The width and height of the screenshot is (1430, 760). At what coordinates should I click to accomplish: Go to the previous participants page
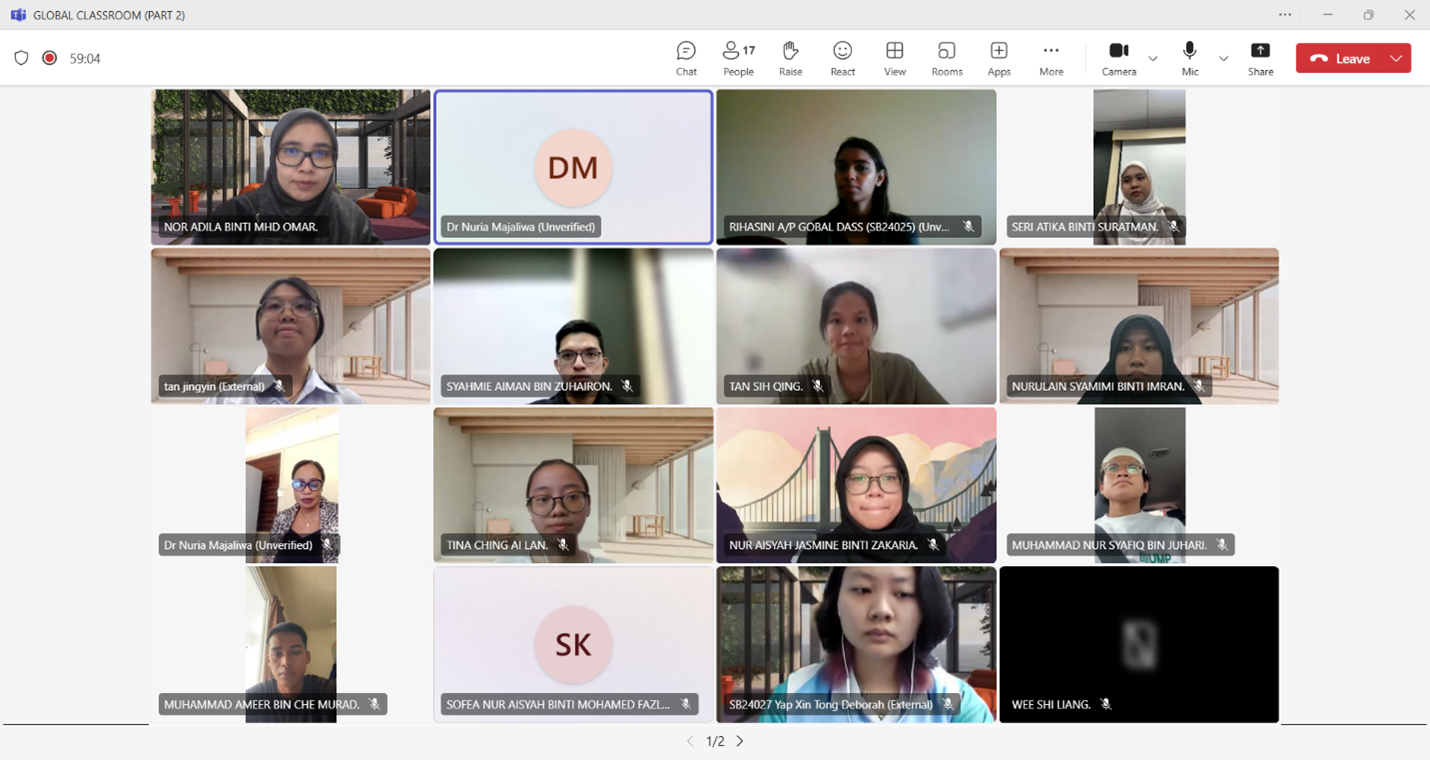point(690,741)
